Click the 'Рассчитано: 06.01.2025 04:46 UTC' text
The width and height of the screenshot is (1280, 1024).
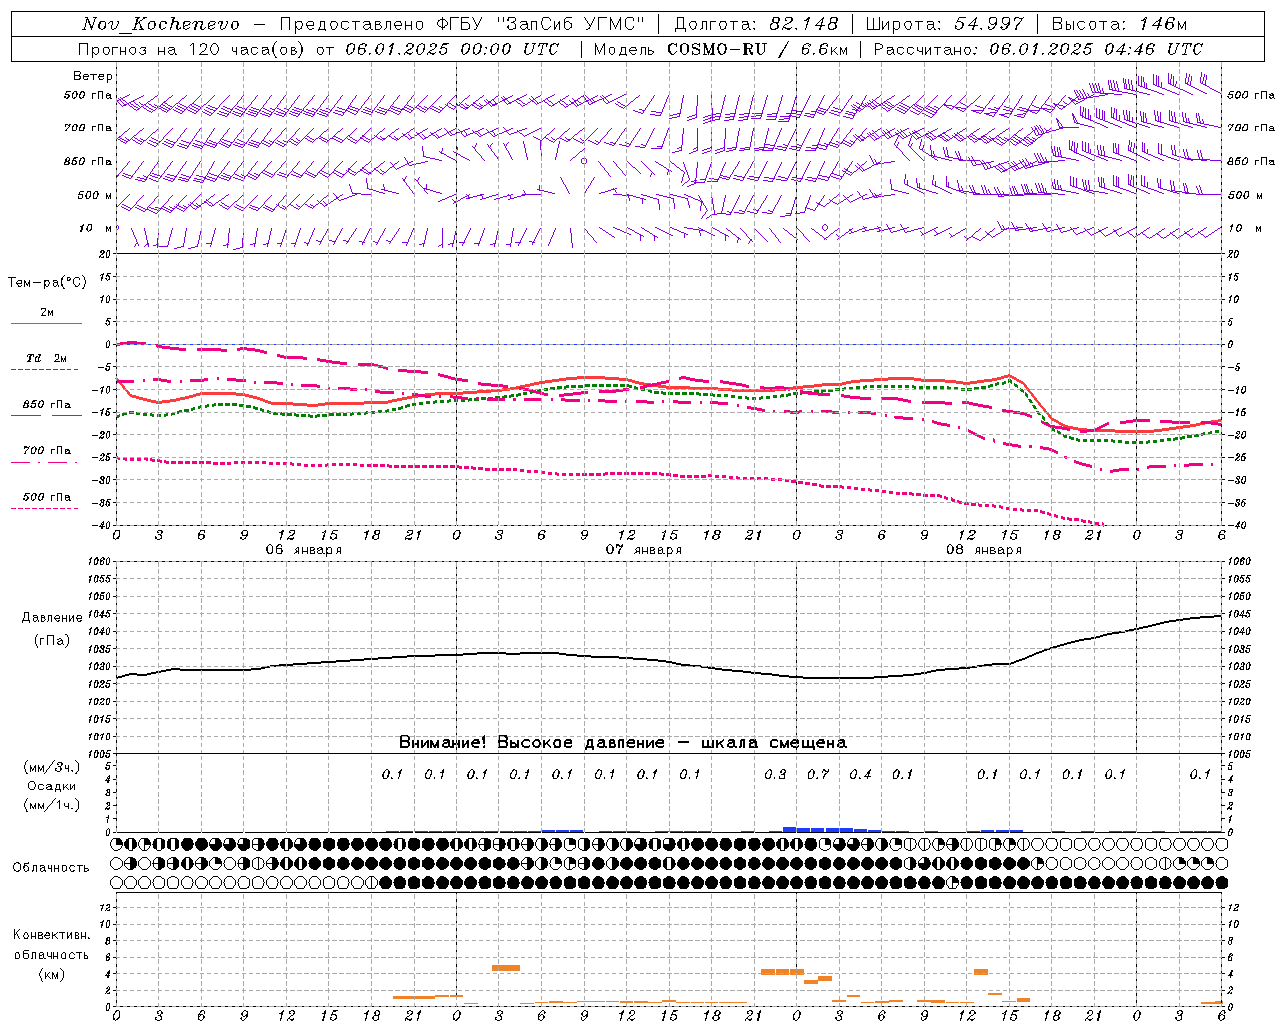[1038, 49]
